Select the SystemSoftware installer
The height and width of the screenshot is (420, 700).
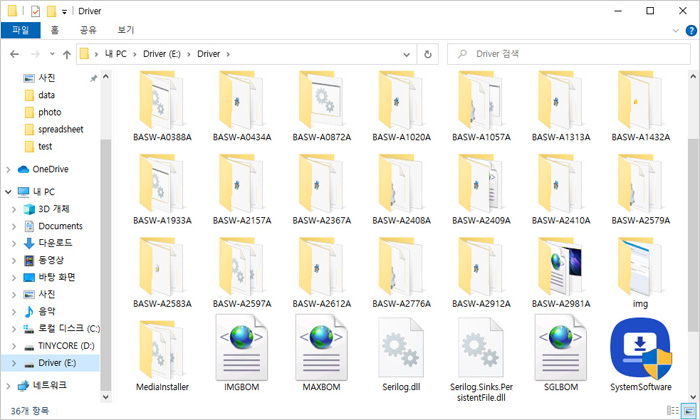point(641,355)
